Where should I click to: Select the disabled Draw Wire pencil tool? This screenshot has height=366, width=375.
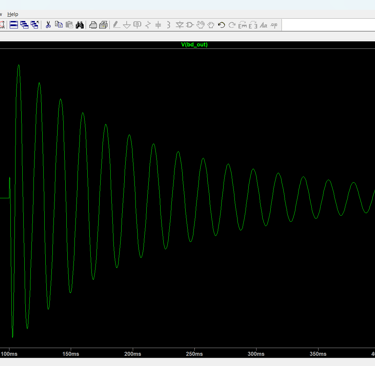pyautogui.click(x=116, y=25)
